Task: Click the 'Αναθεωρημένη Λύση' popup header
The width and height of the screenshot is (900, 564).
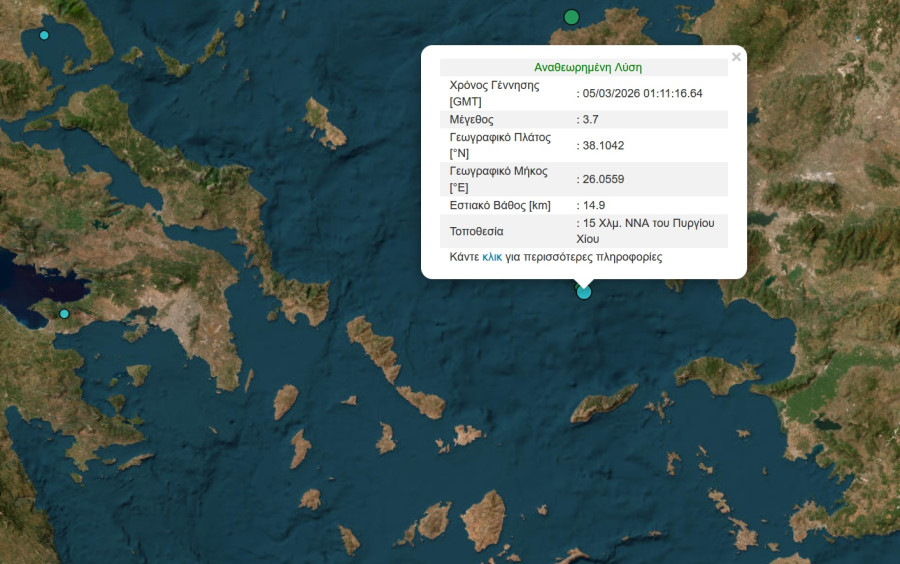Action: click(x=588, y=68)
